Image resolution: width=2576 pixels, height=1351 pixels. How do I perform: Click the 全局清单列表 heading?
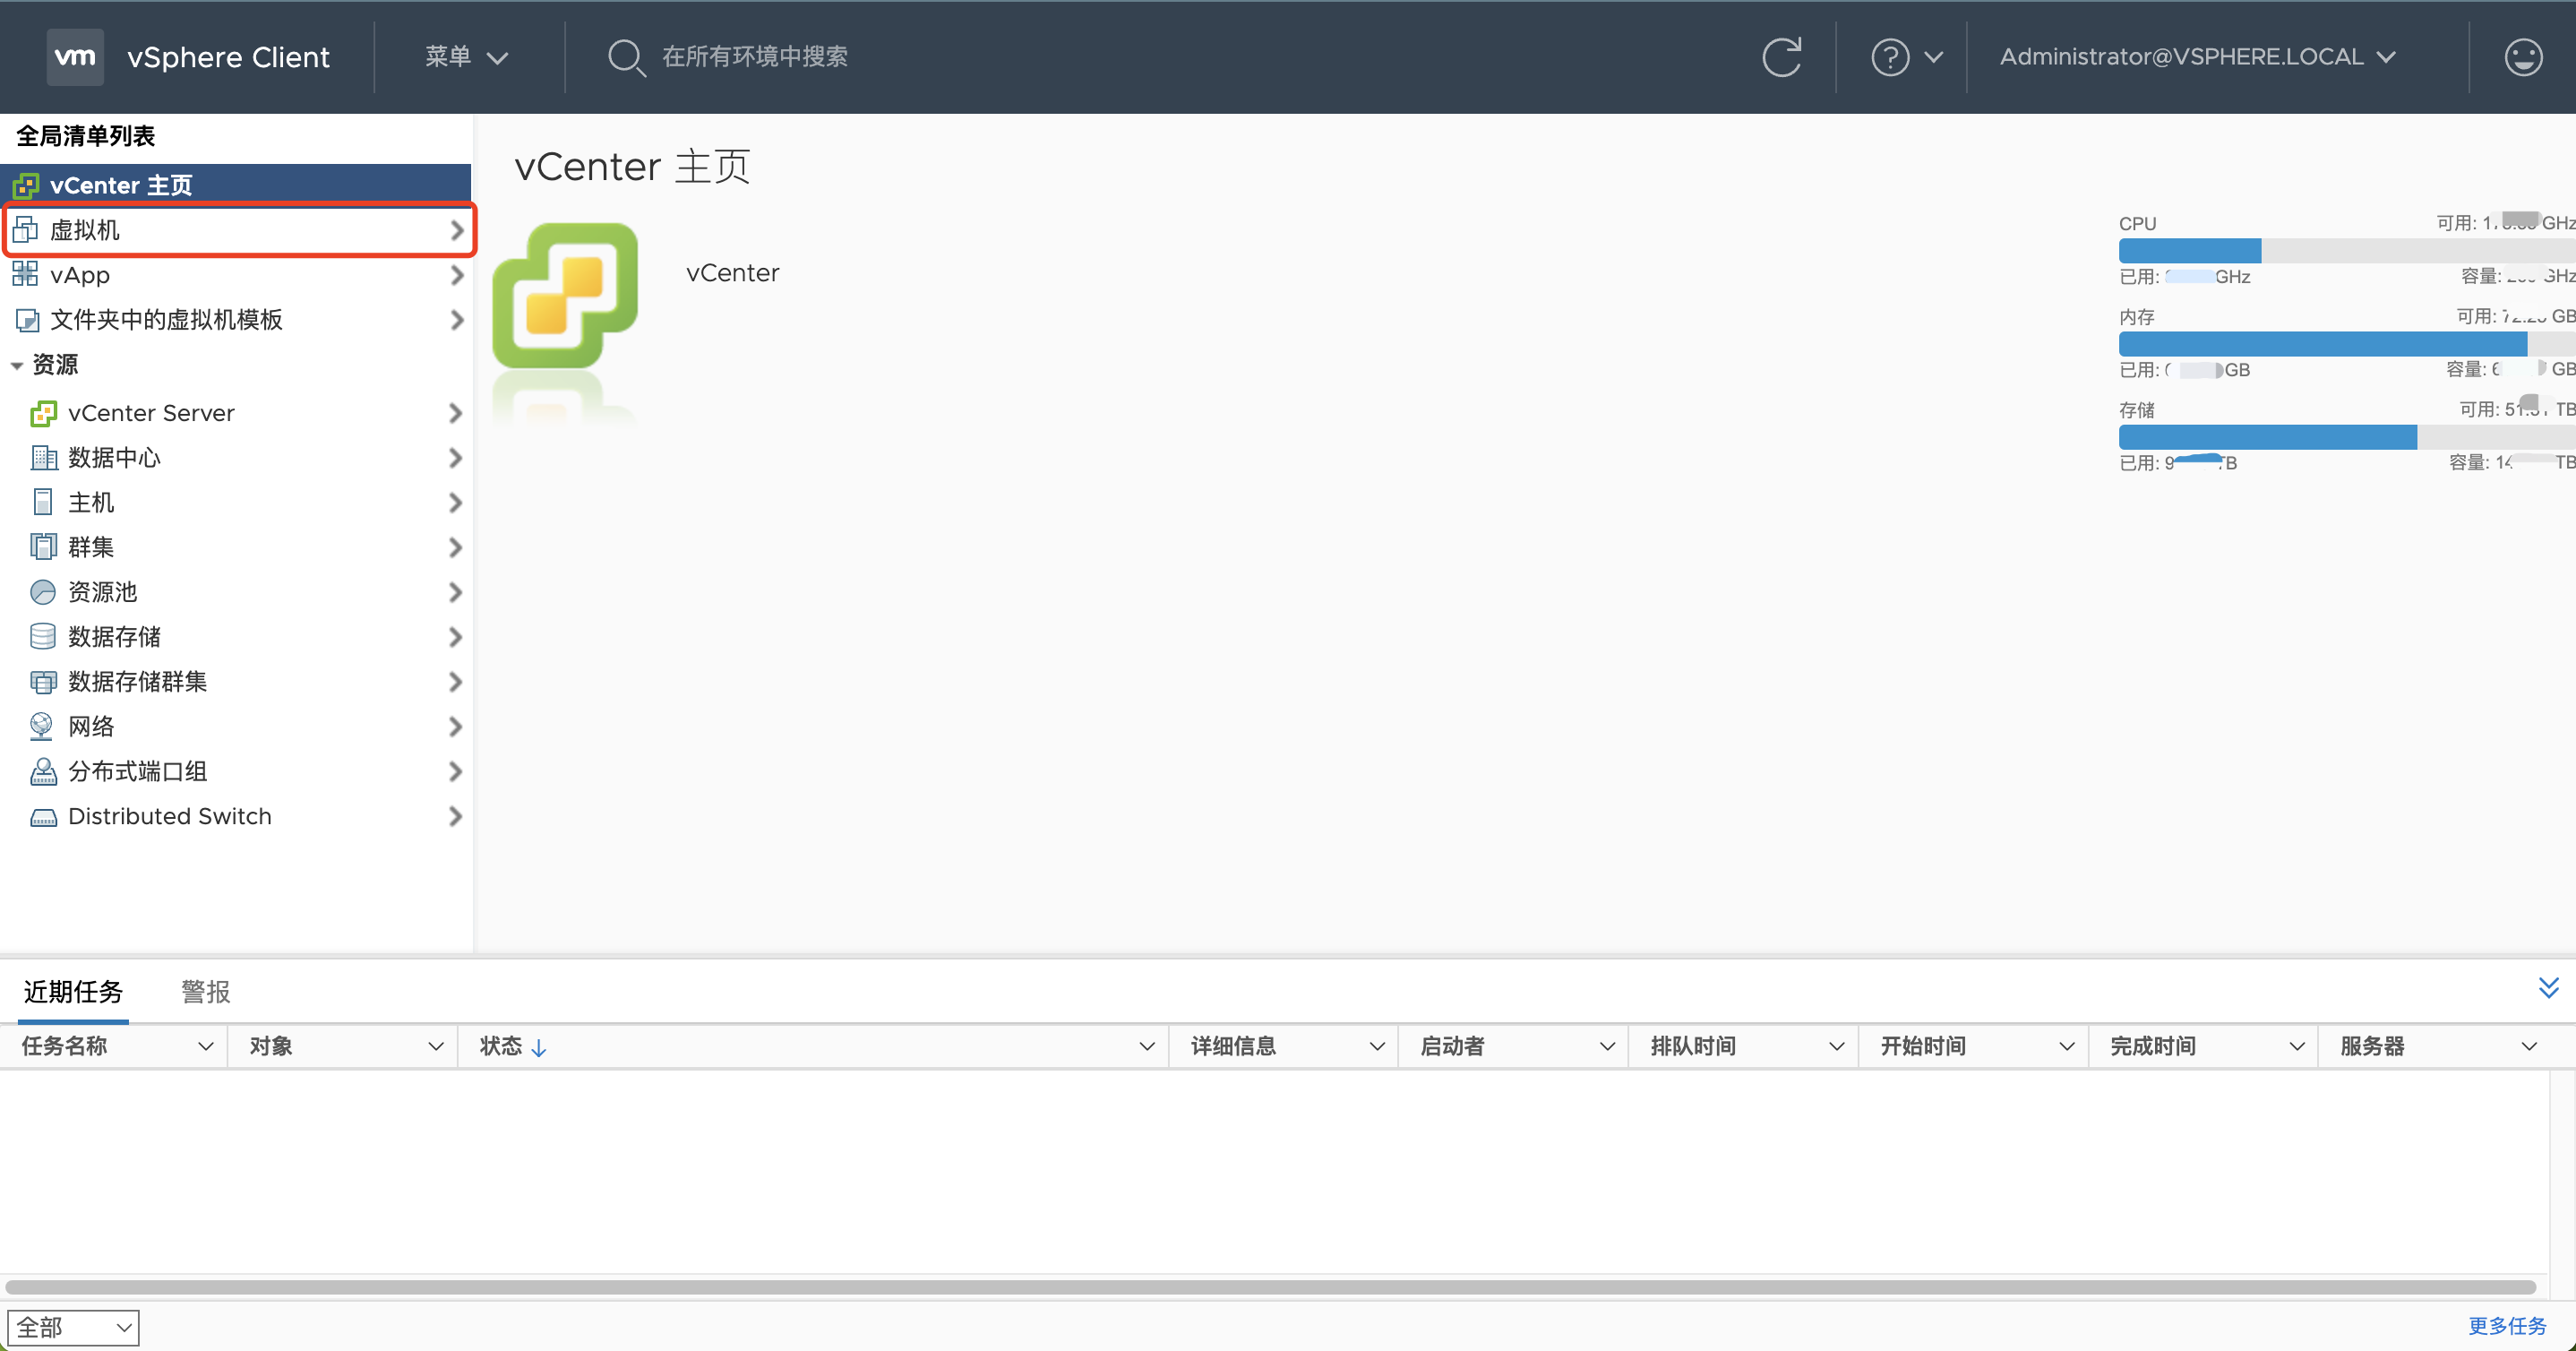pos(86,136)
